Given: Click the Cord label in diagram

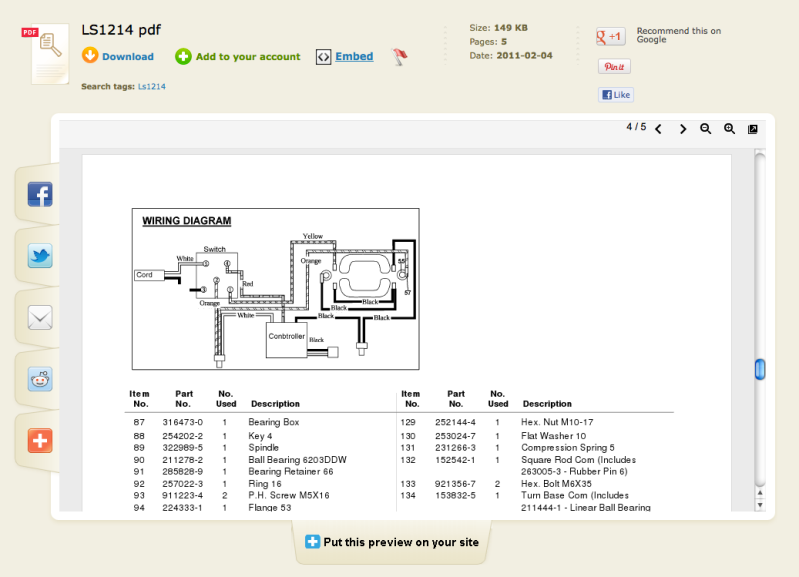Looking at the screenshot, I should [x=144, y=275].
